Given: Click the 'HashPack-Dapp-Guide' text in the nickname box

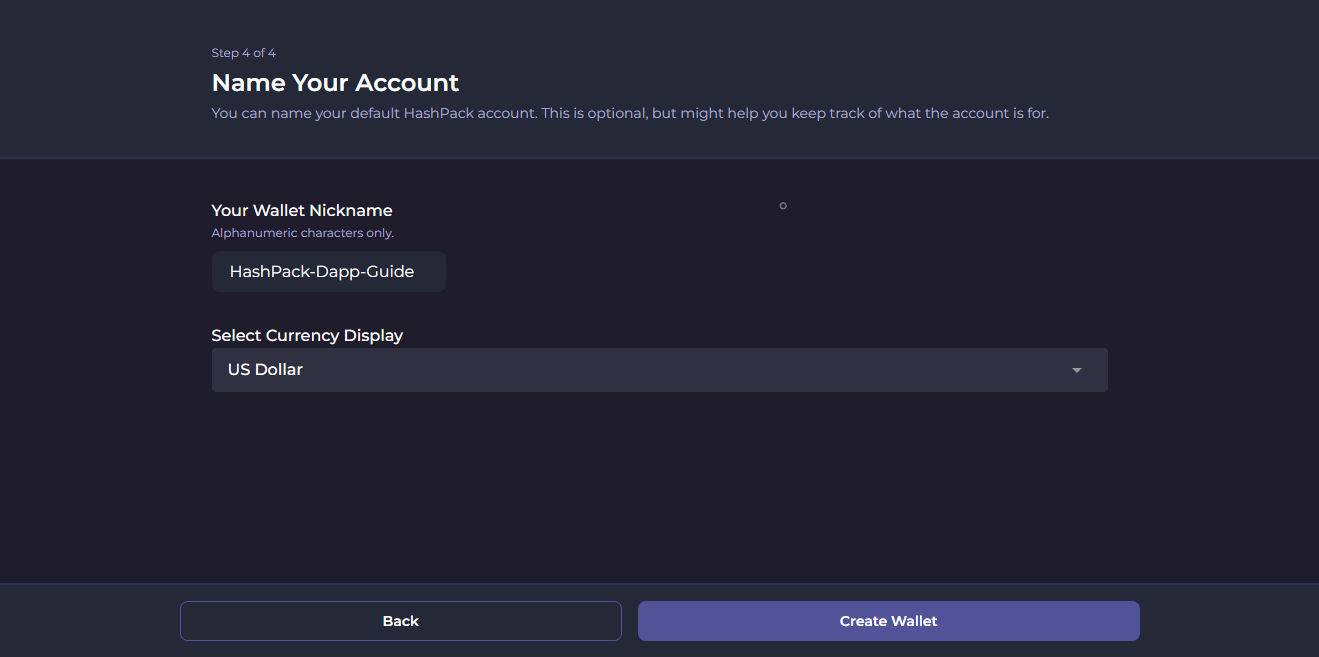Looking at the screenshot, I should pyautogui.click(x=322, y=272).
